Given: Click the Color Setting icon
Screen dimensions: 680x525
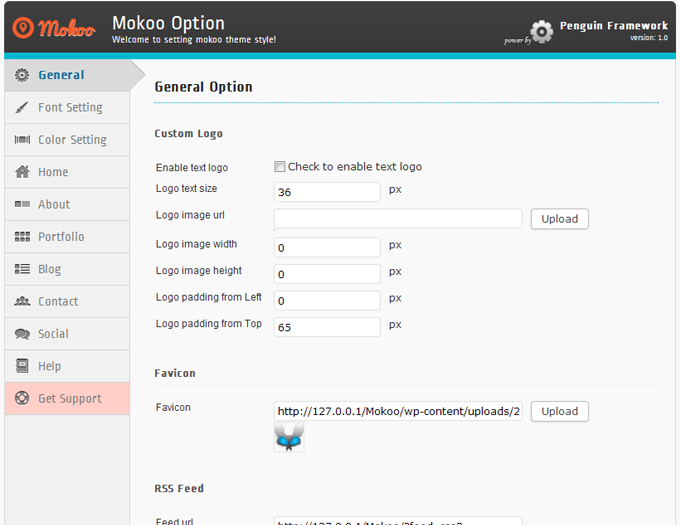Looking at the screenshot, I should (x=22, y=140).
